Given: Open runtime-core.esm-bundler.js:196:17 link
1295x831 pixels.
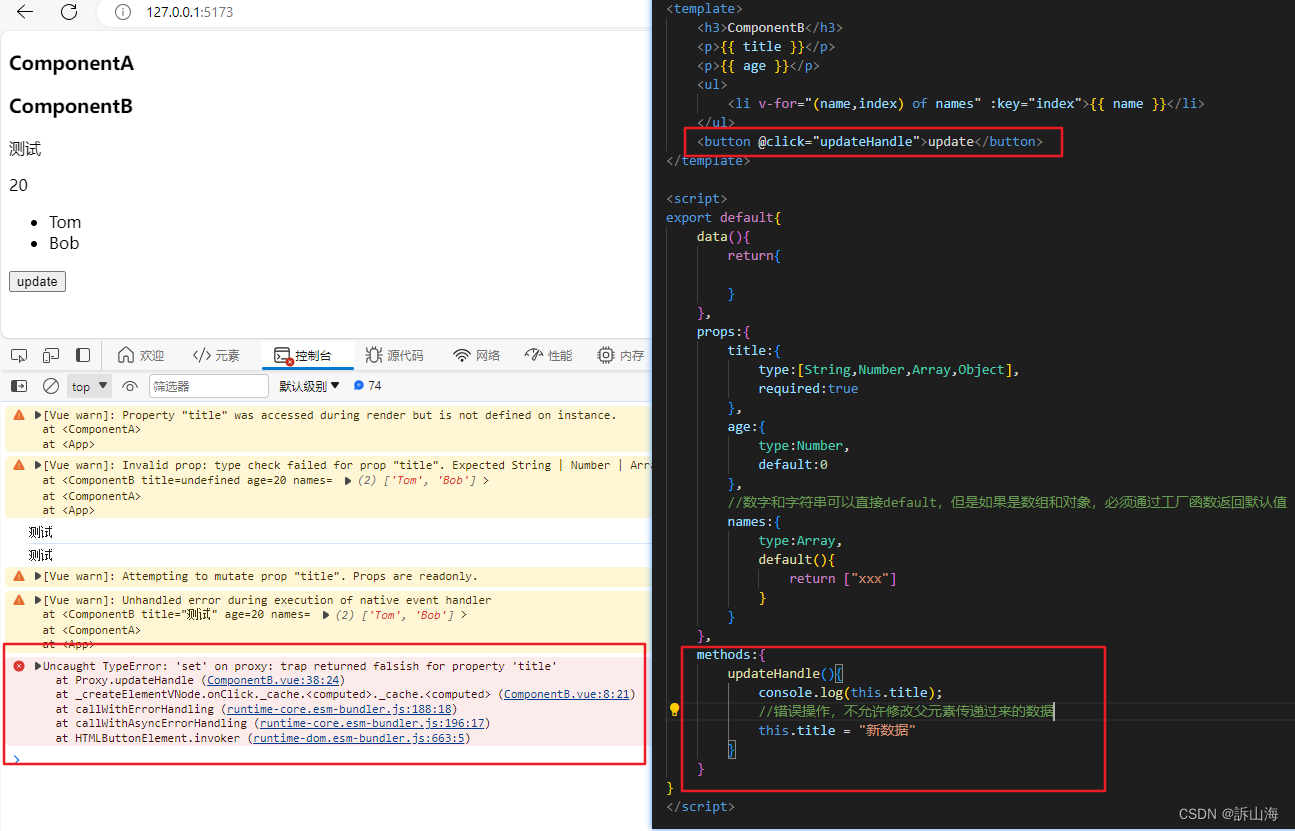Looking at the screenshot, I should [x=372, y=723].
